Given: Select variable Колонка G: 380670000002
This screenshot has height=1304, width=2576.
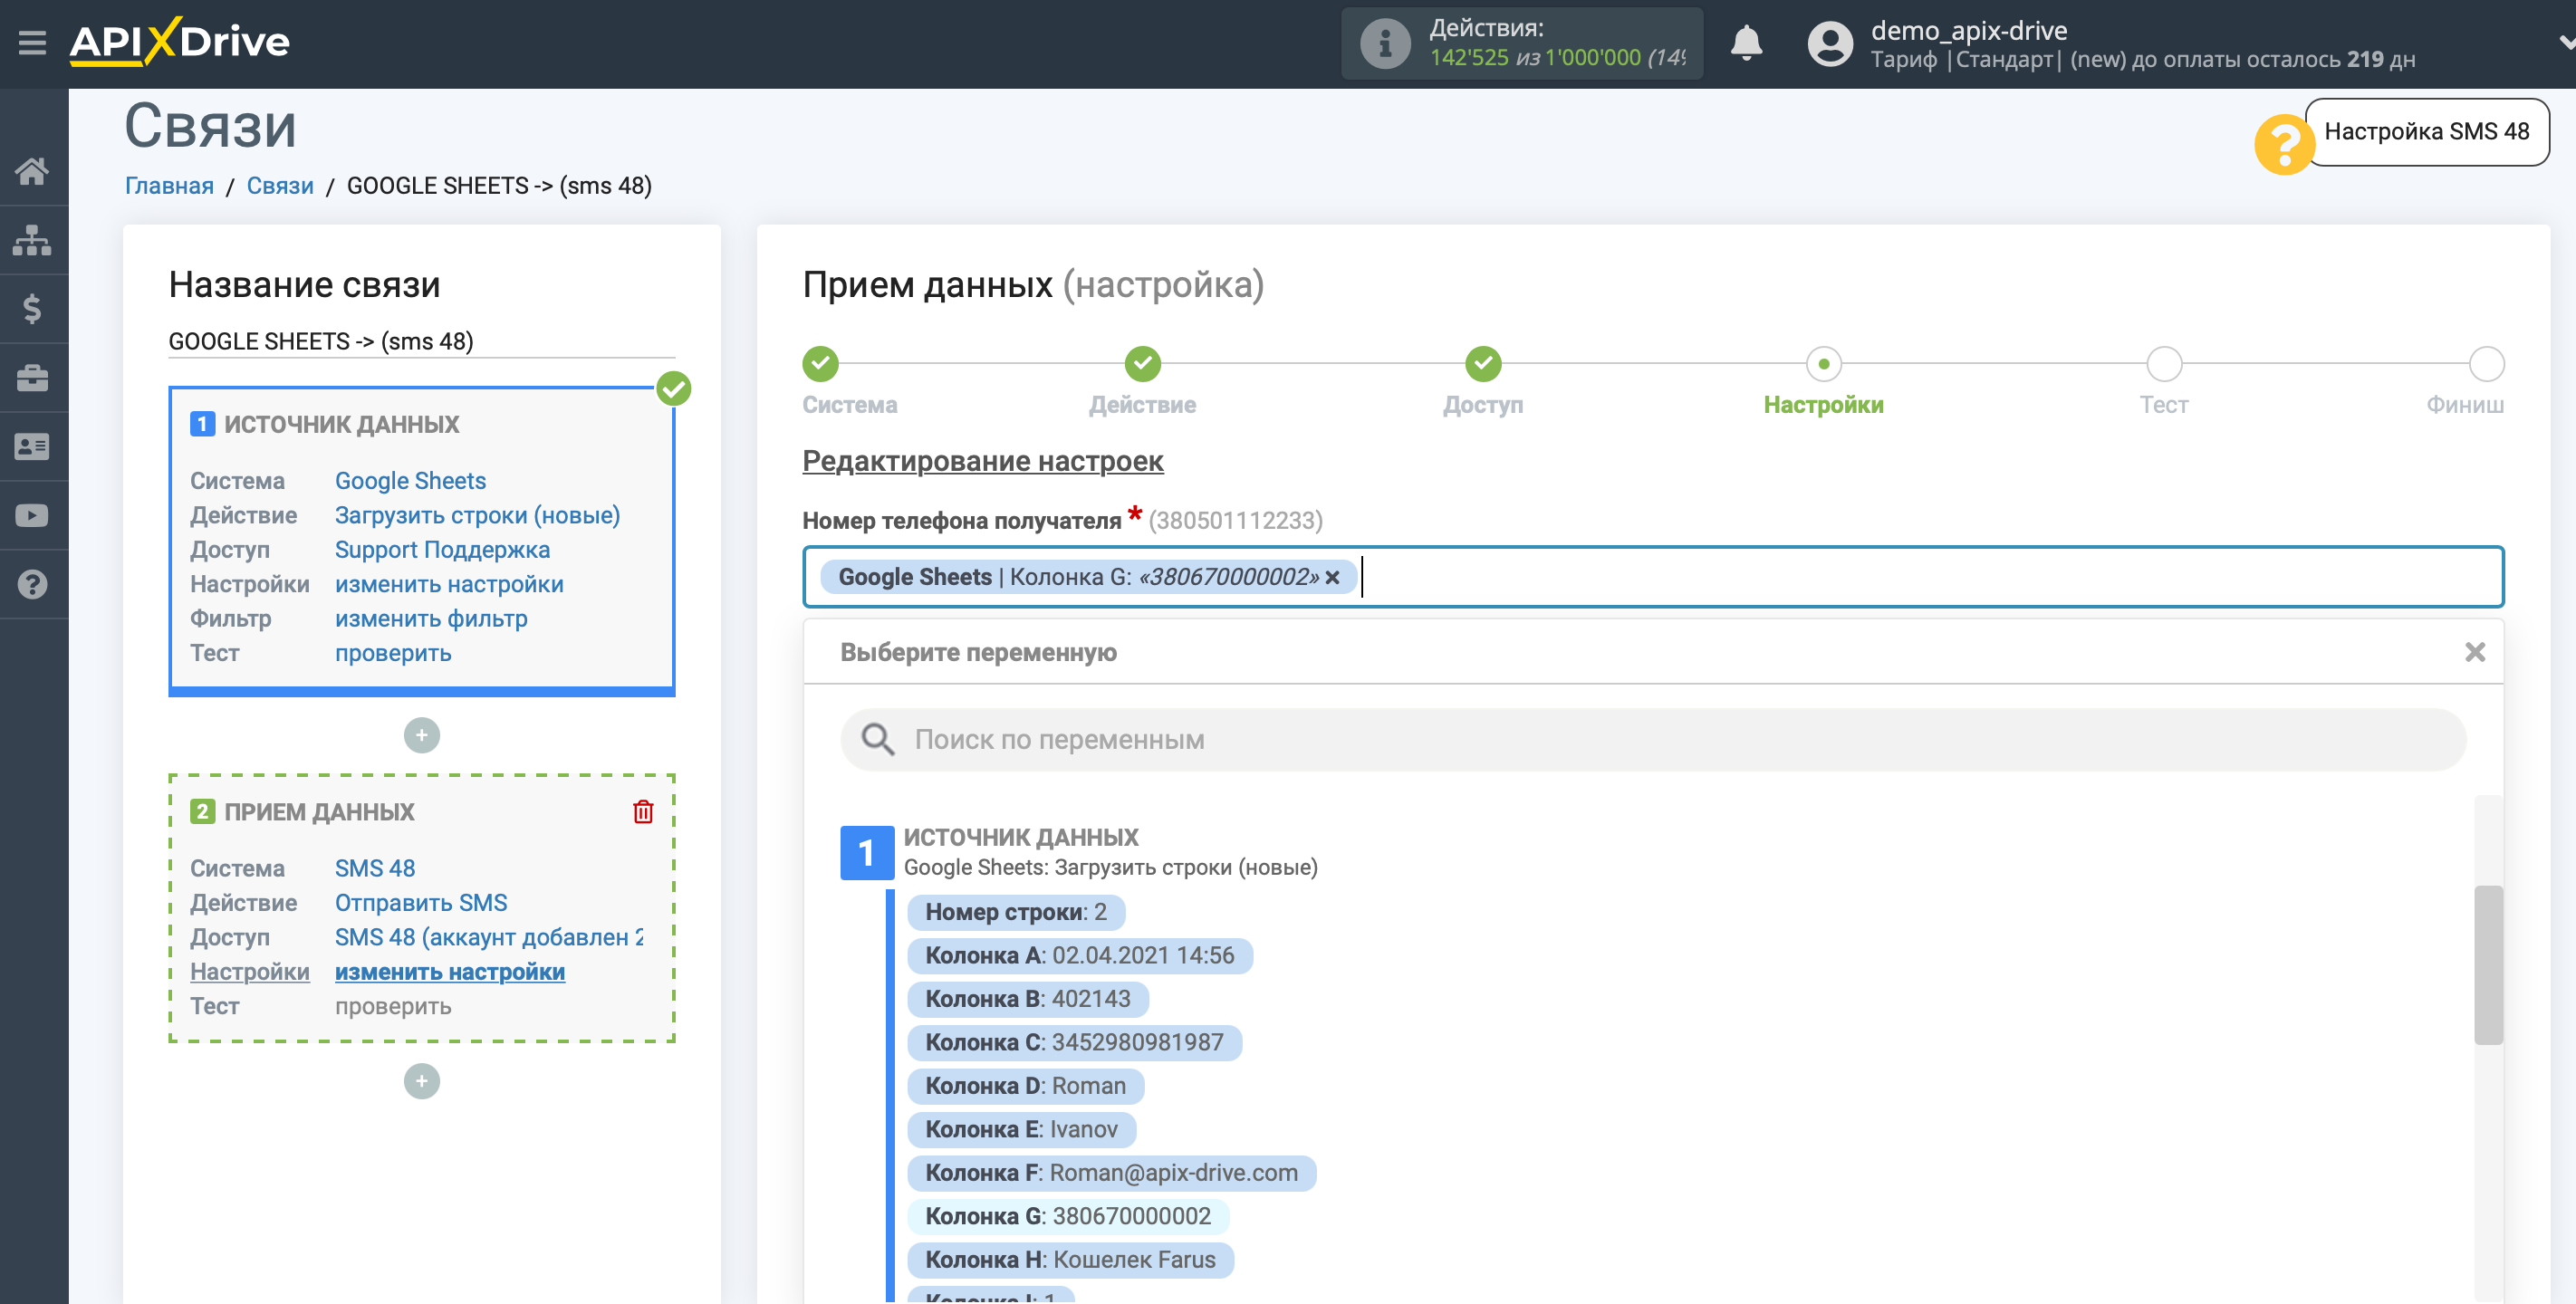Looking at the screenshot, I should coord(1068,1216).
